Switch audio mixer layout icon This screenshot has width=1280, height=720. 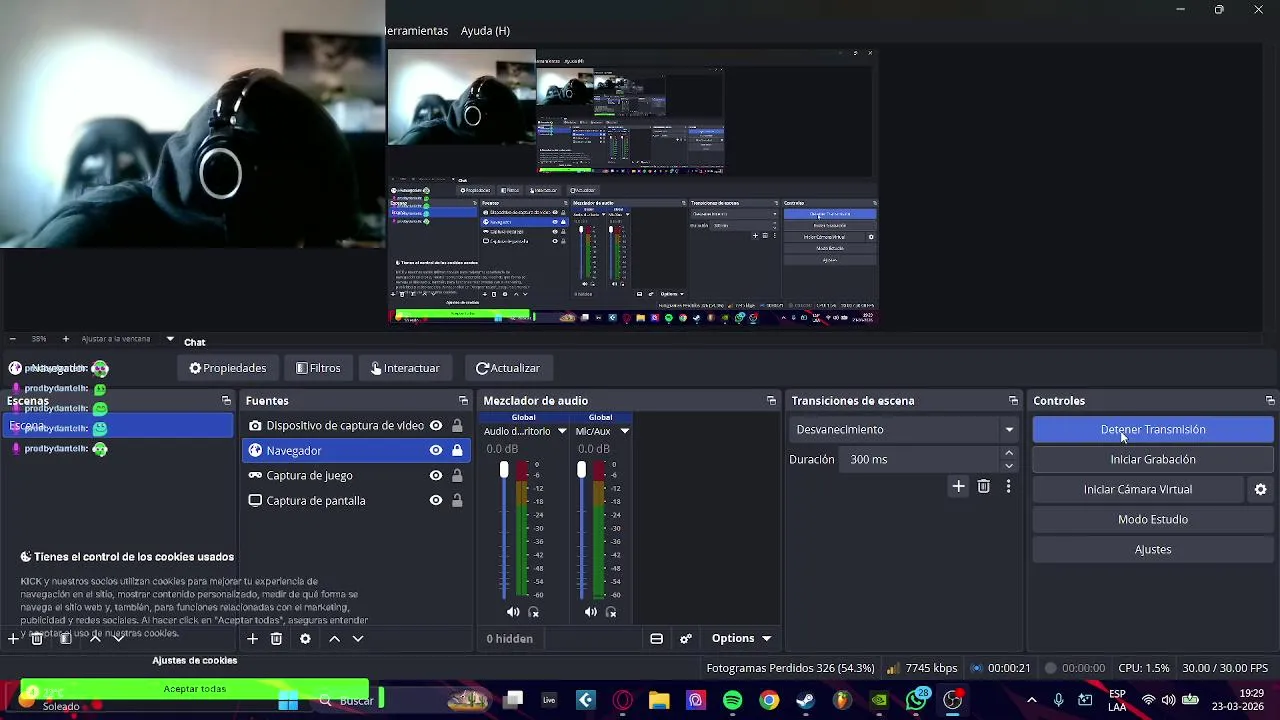point(656,638)
